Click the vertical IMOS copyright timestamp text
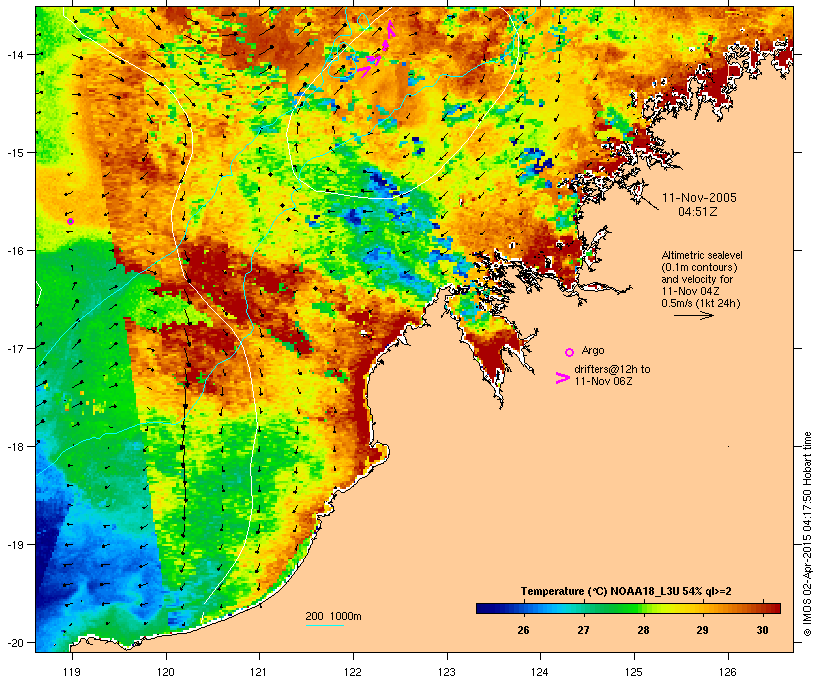This screenshot has height=680, width=820. 807,534
